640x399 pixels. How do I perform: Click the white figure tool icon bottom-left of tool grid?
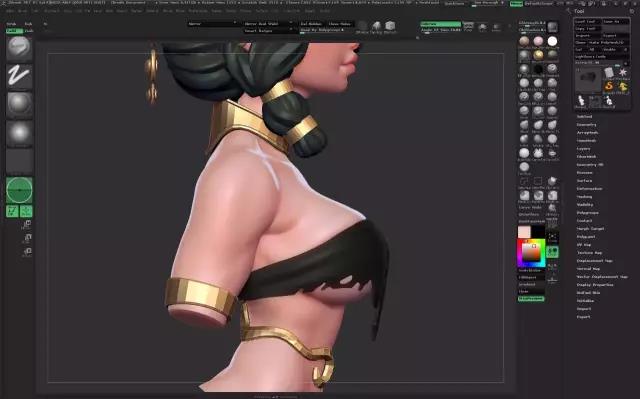pos(581,100)
